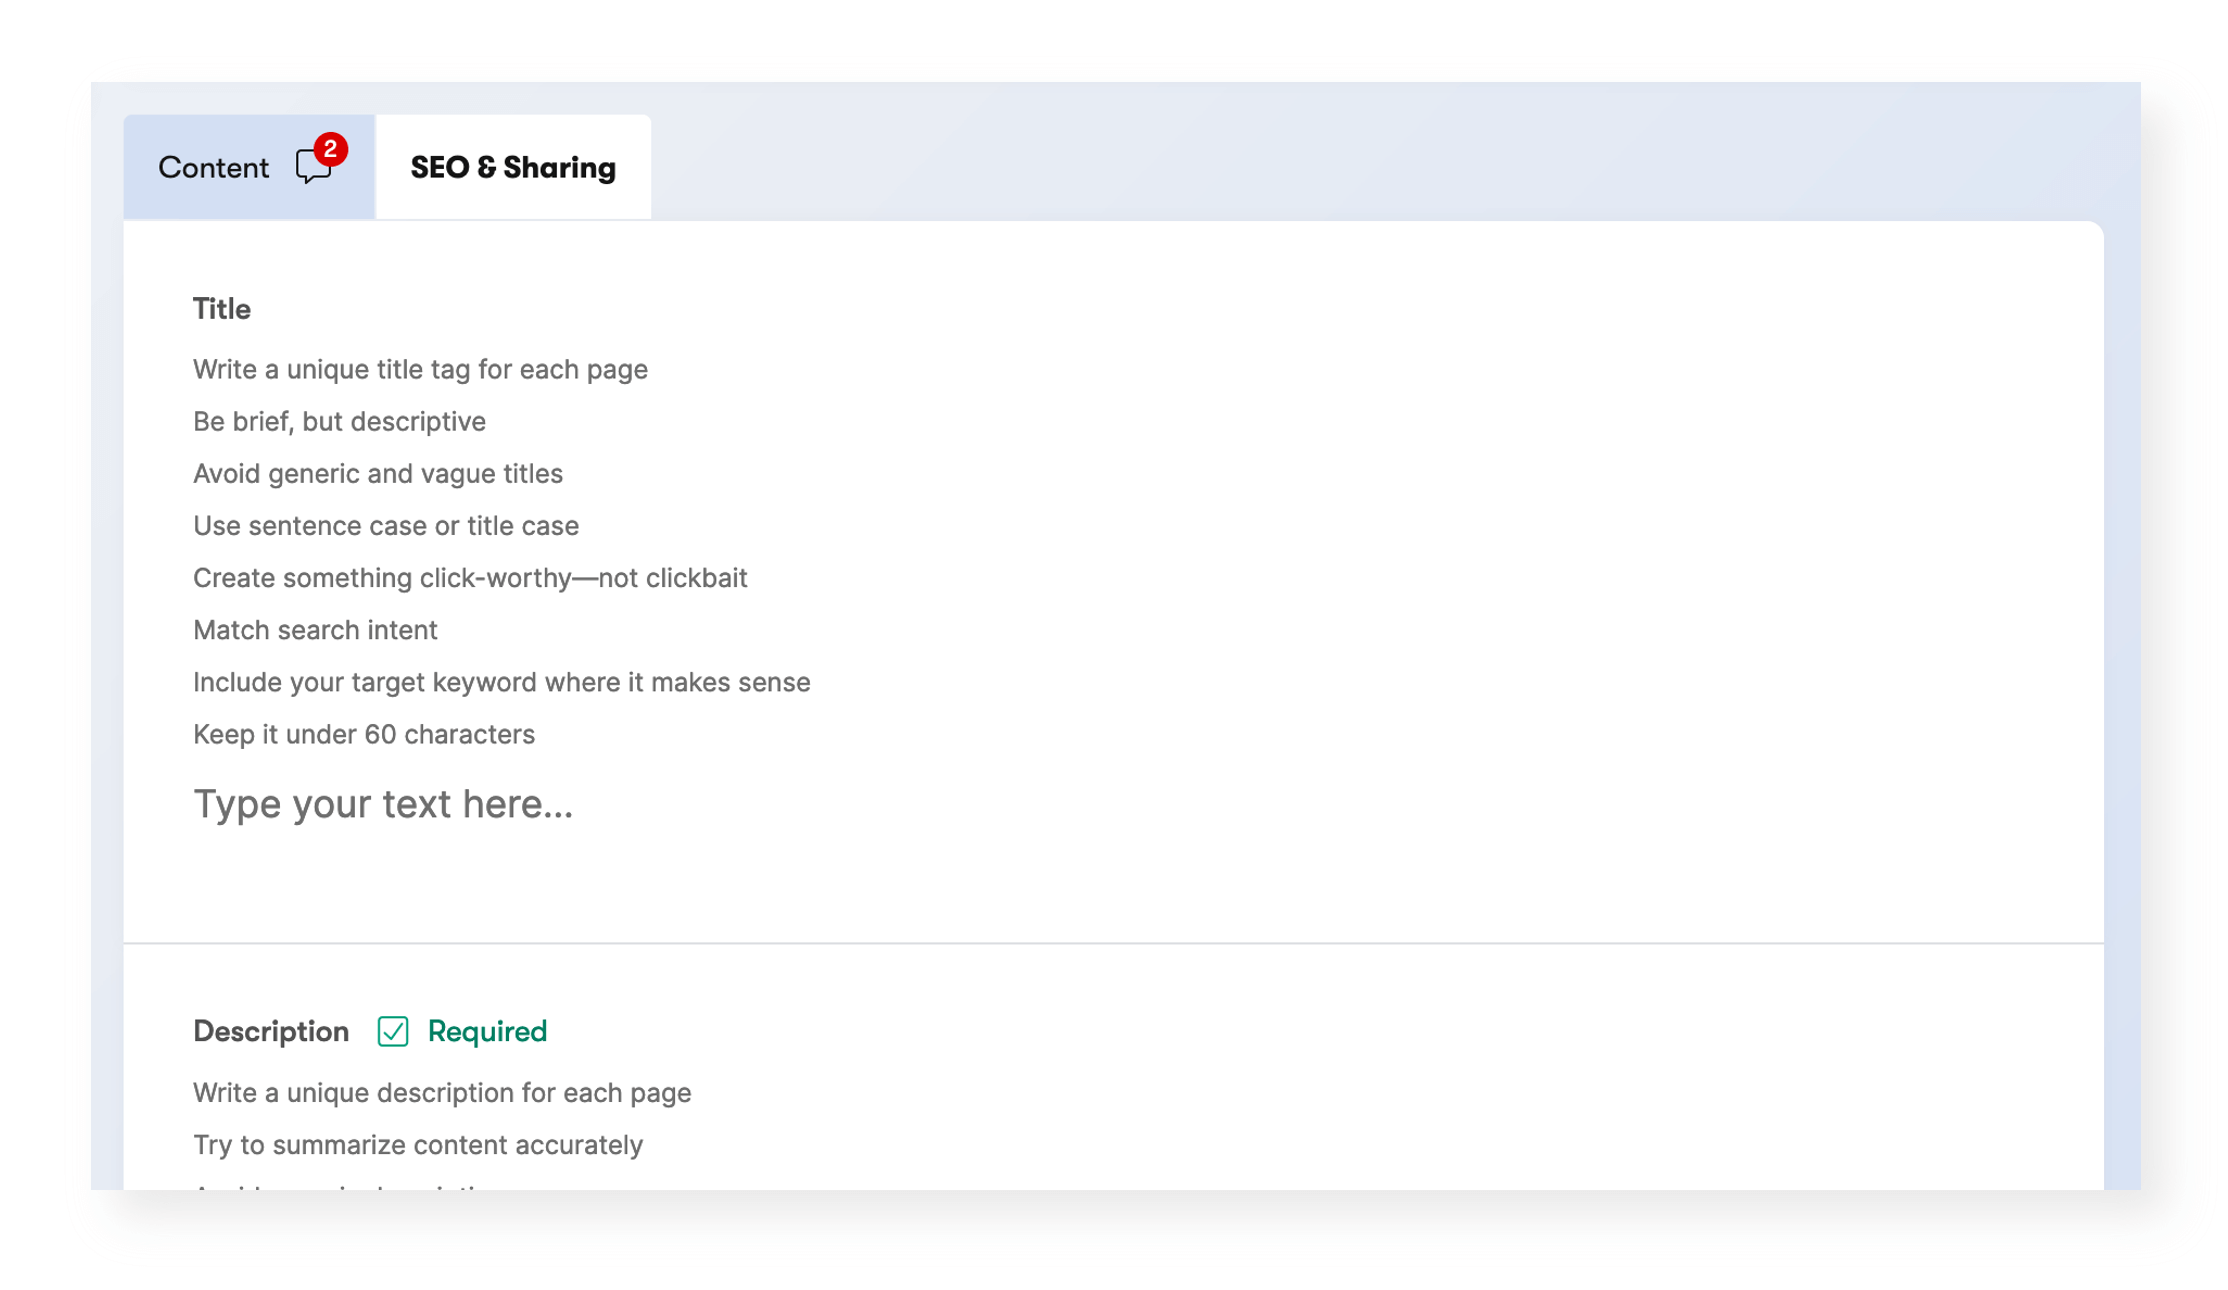Click the 'Be brief, but descriptive' tip
Image resolution: width=2228 pixels, height=1290 pixels.
tap(339, 421)
